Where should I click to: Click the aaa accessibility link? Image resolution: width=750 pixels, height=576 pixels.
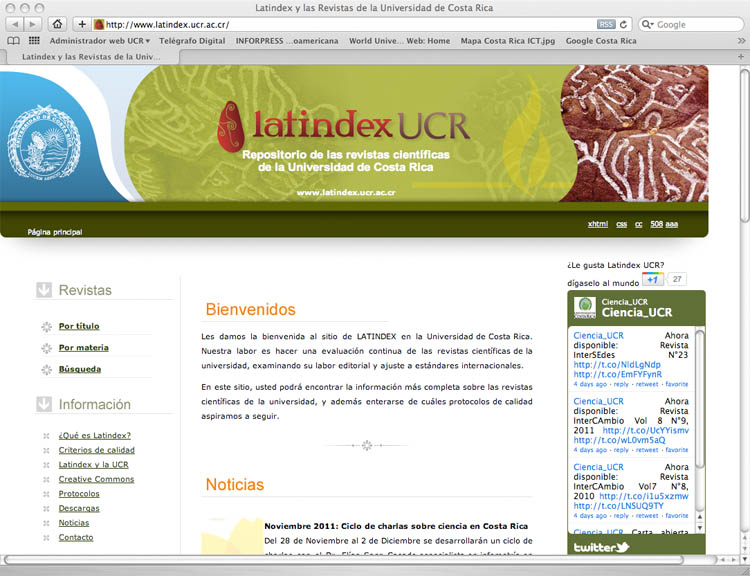[672, 224]
